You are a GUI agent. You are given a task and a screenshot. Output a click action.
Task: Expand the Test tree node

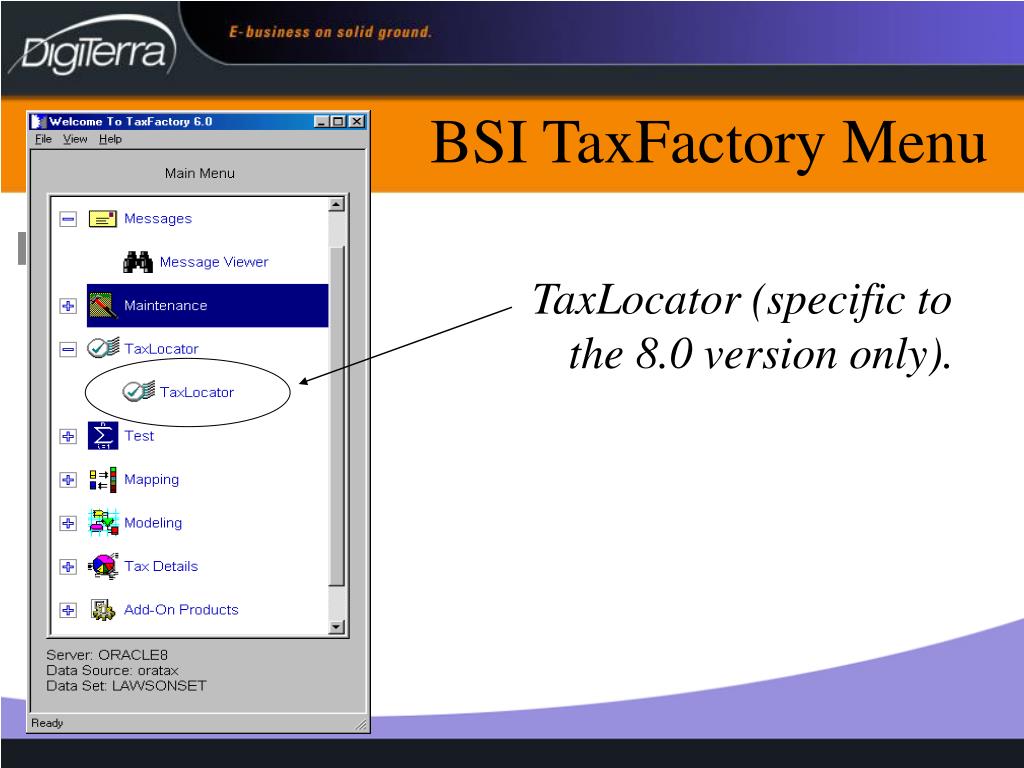[68, 436]
